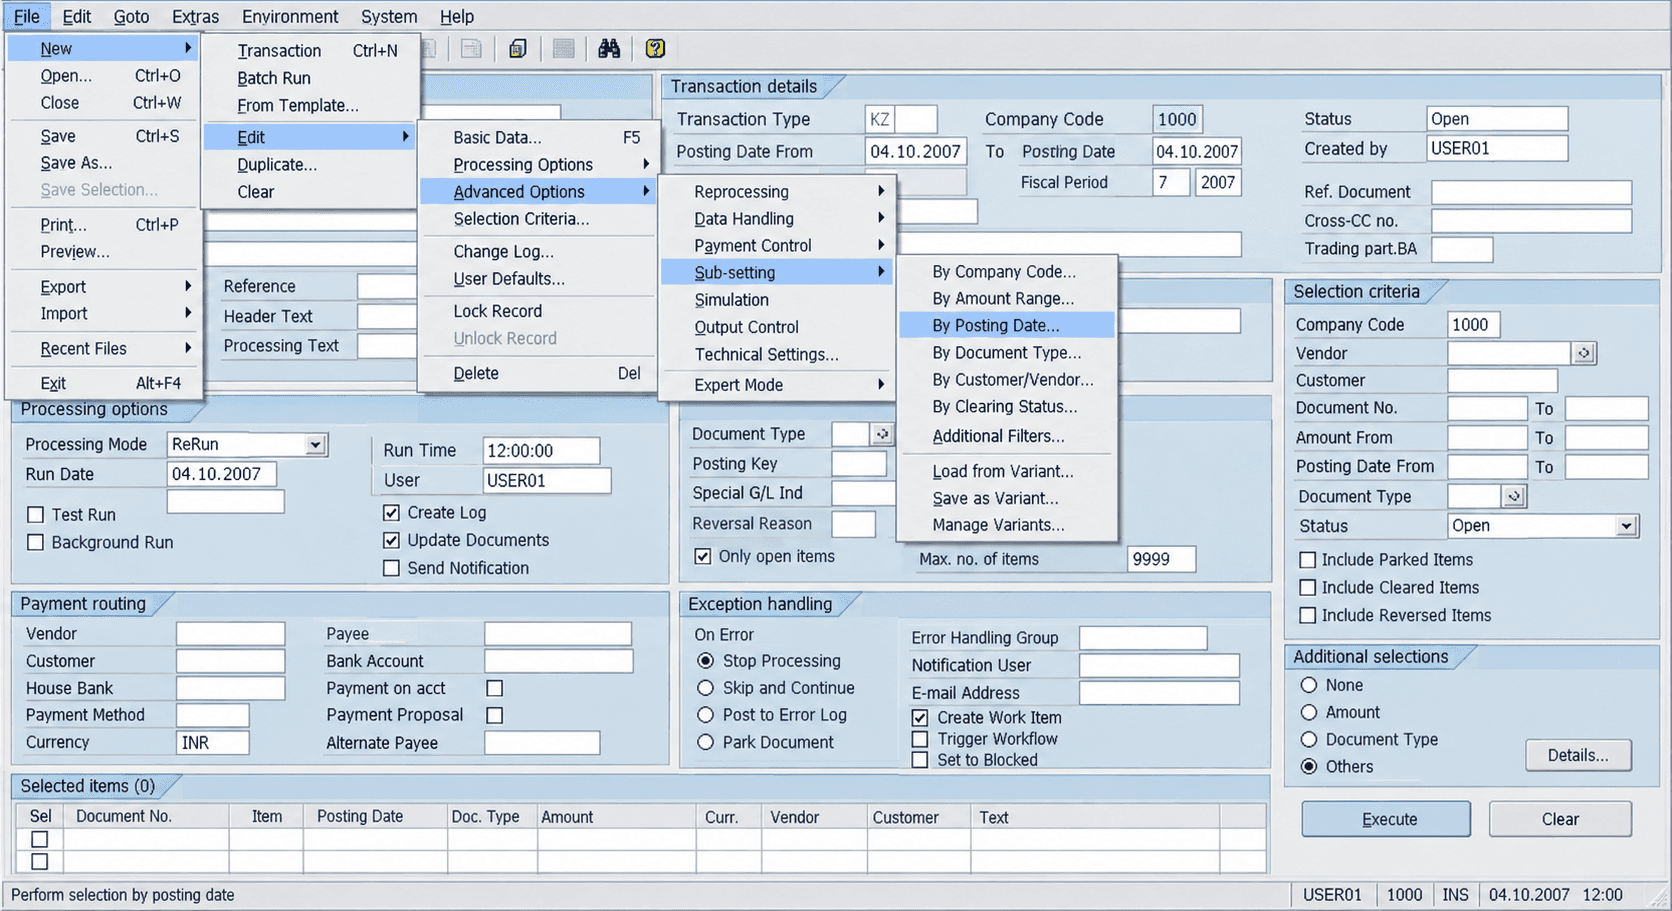
Task: Enable Trigger Workflow checkbox
Action: [920, 739]
